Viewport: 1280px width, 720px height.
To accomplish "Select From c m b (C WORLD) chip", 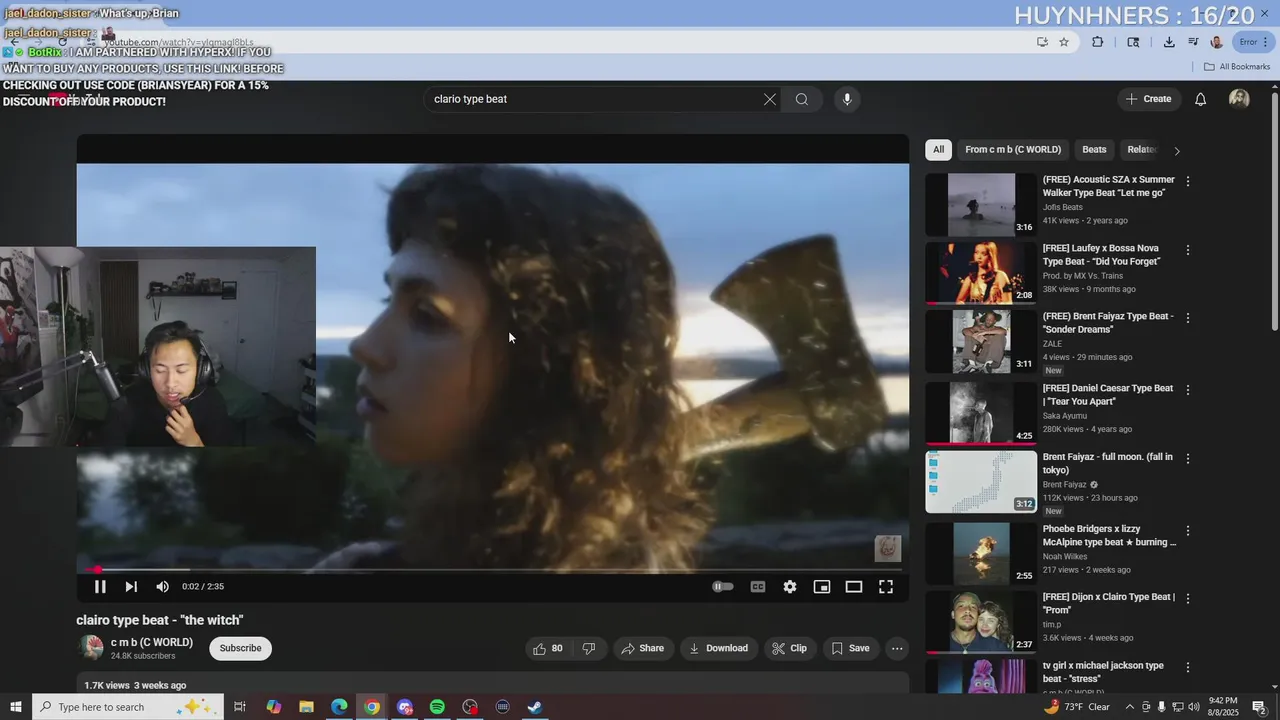I will tap(1013, 150).
